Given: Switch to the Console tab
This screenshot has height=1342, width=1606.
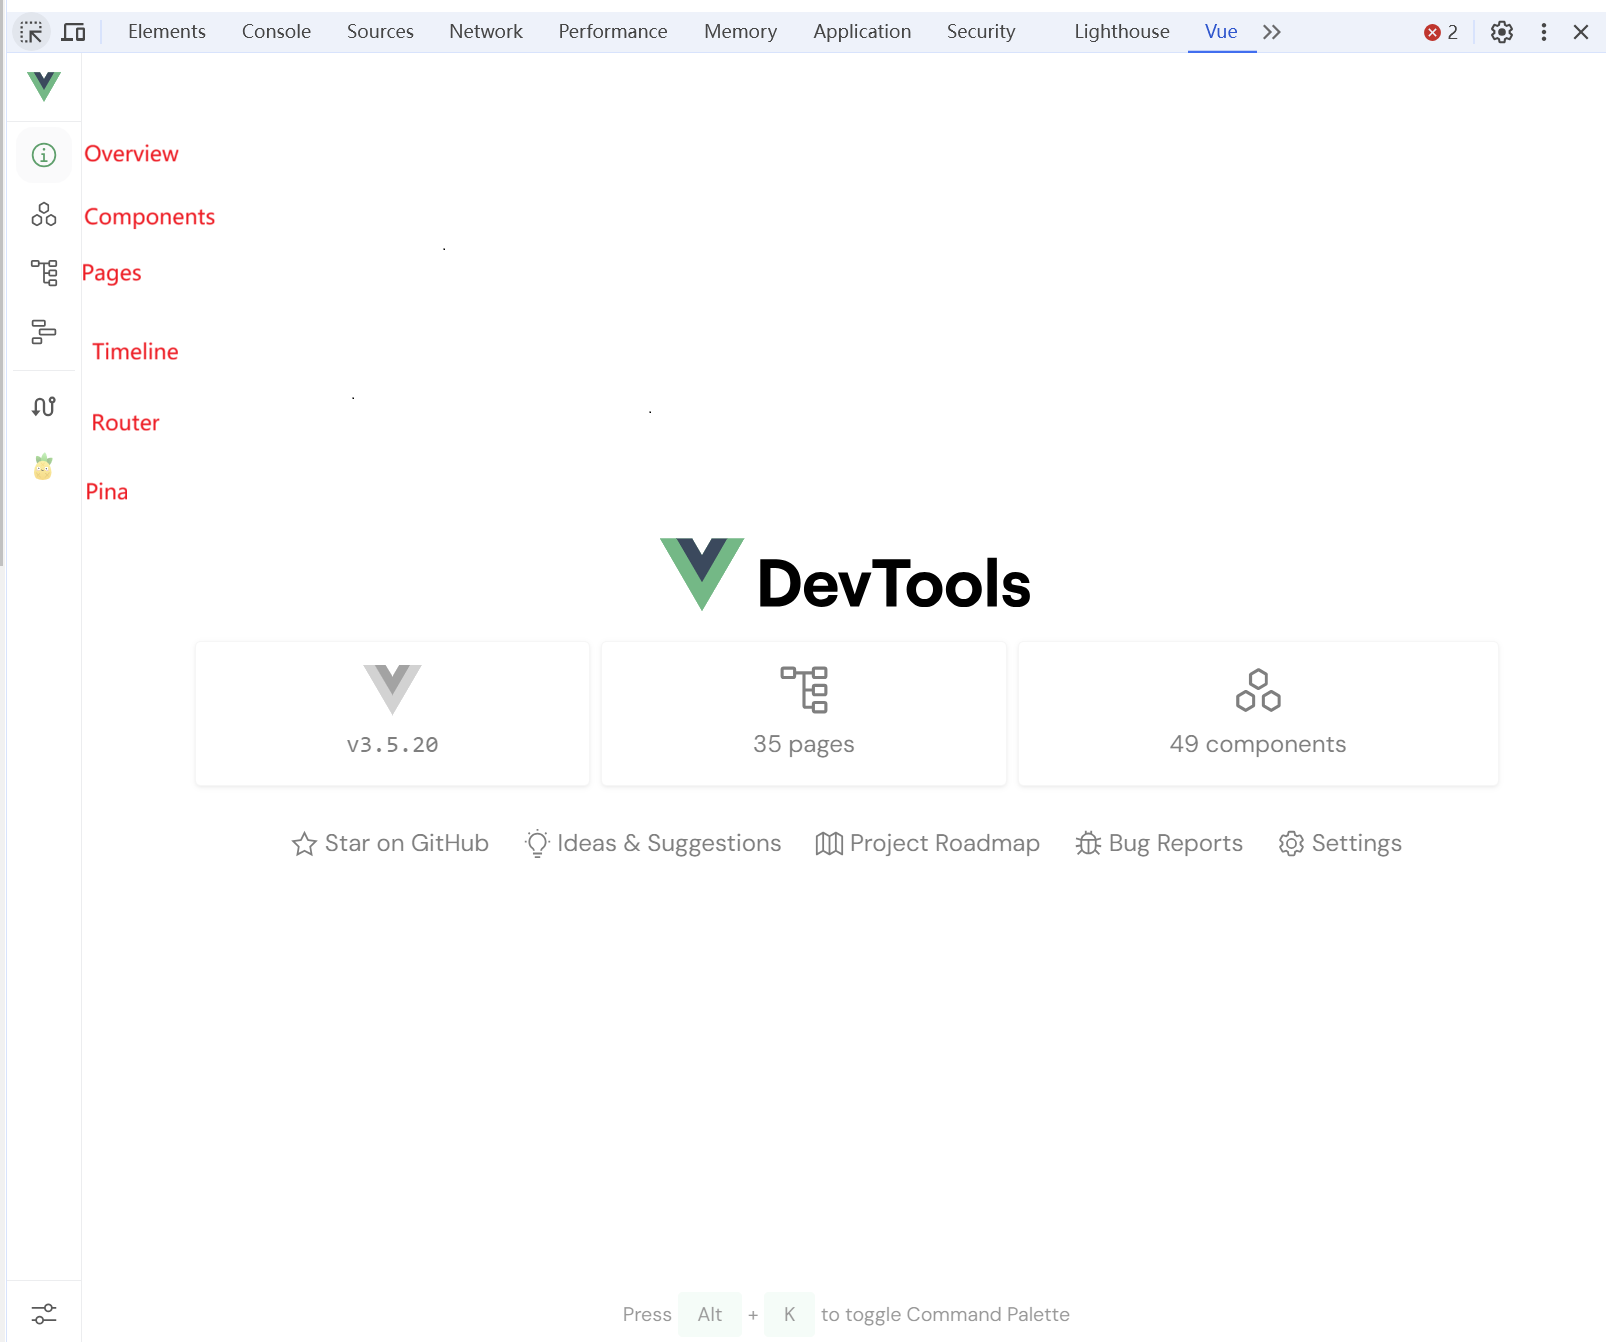Looking at the screenshot, I should pos(276,32).
